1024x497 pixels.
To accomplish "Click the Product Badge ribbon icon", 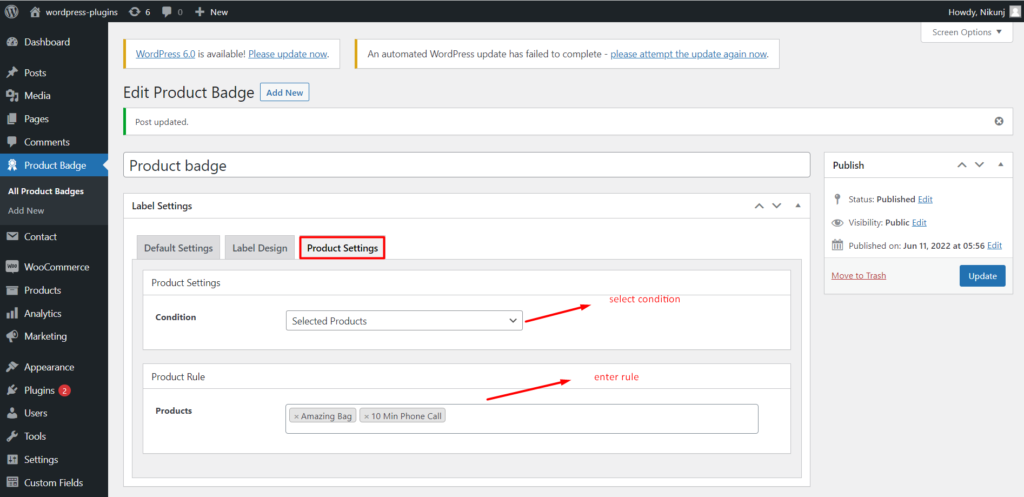I will (x=12, y=165).
